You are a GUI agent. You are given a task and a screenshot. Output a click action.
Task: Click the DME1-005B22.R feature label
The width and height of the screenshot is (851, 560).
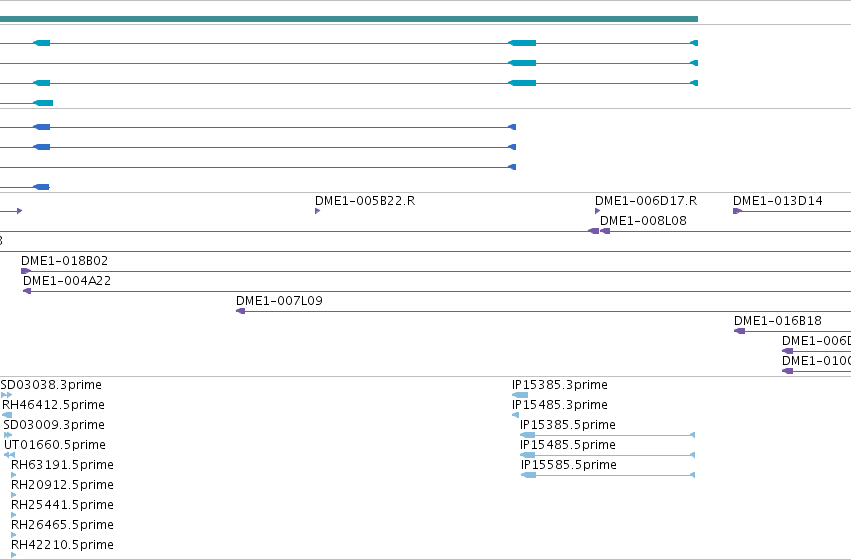tap(365, 201)
